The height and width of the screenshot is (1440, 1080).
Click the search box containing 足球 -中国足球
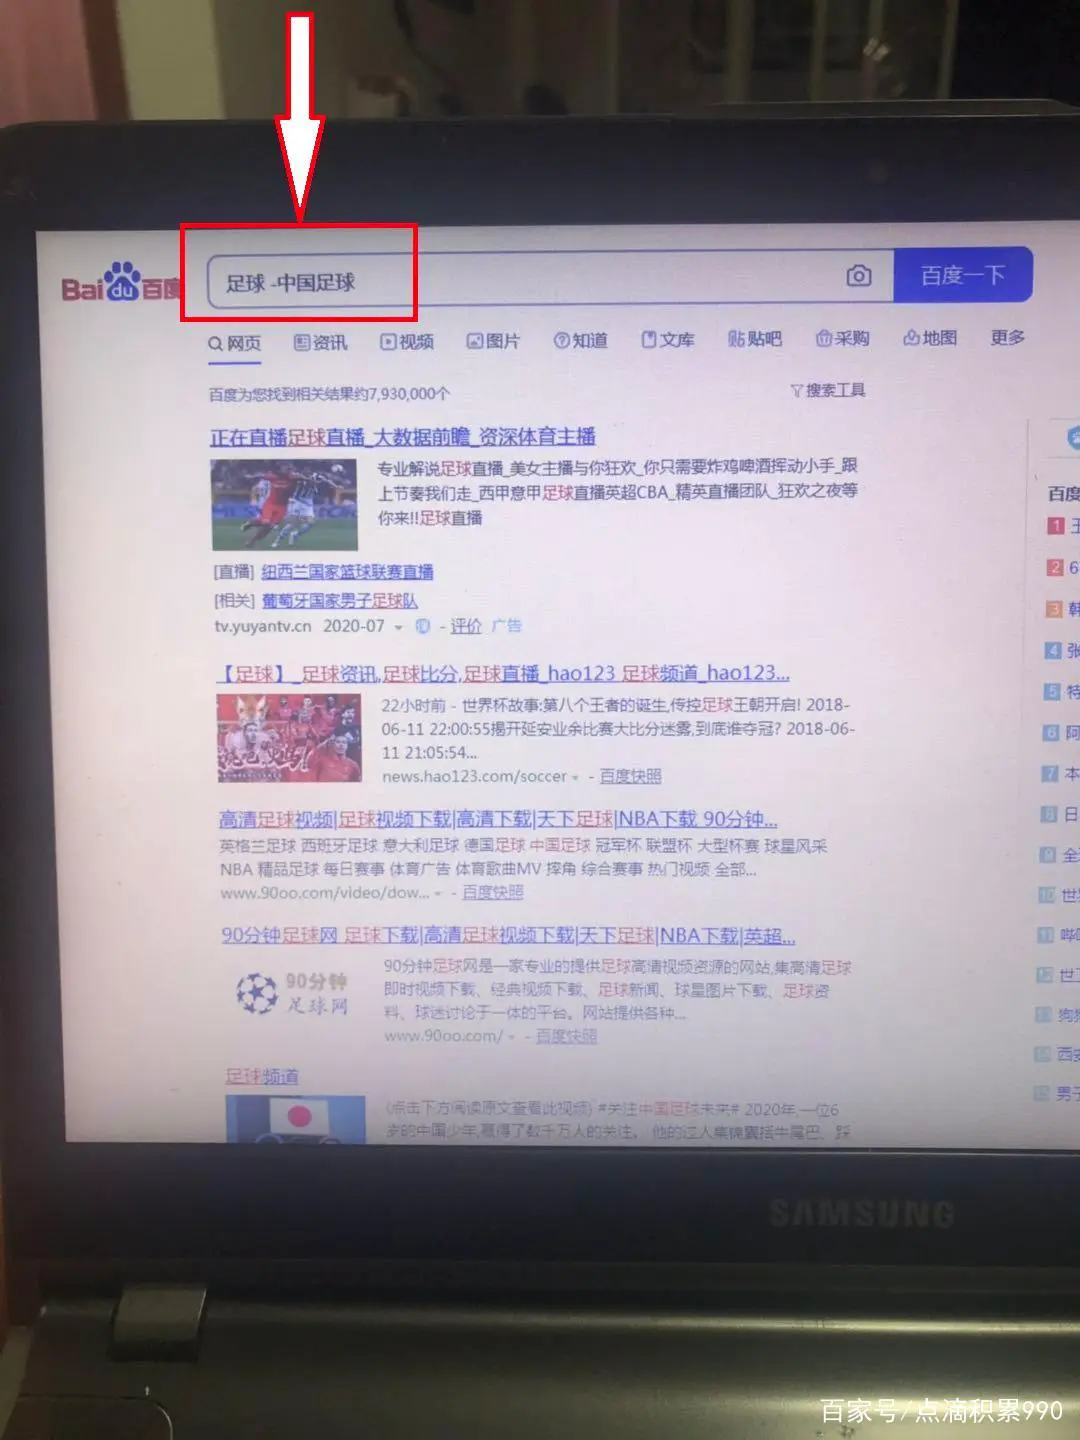[520, 280]
